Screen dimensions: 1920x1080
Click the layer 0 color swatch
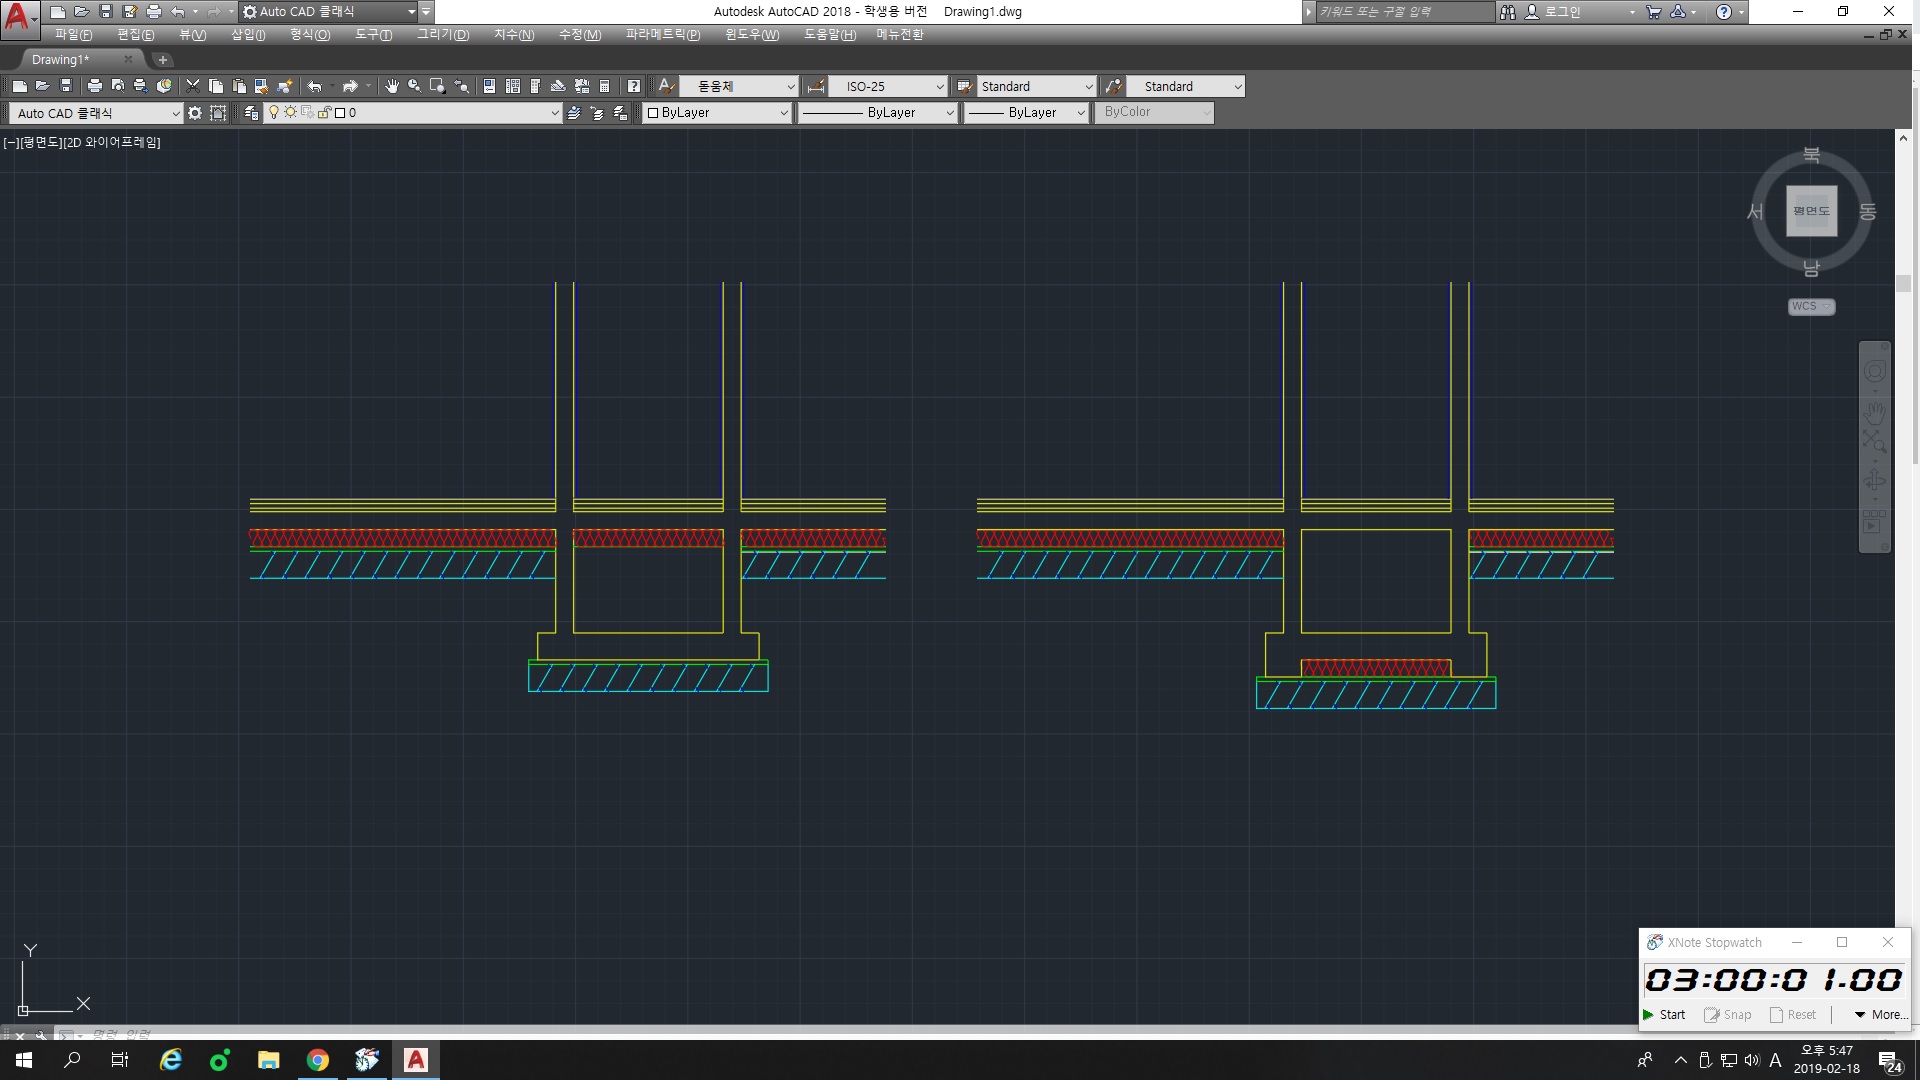click(340, 113)
